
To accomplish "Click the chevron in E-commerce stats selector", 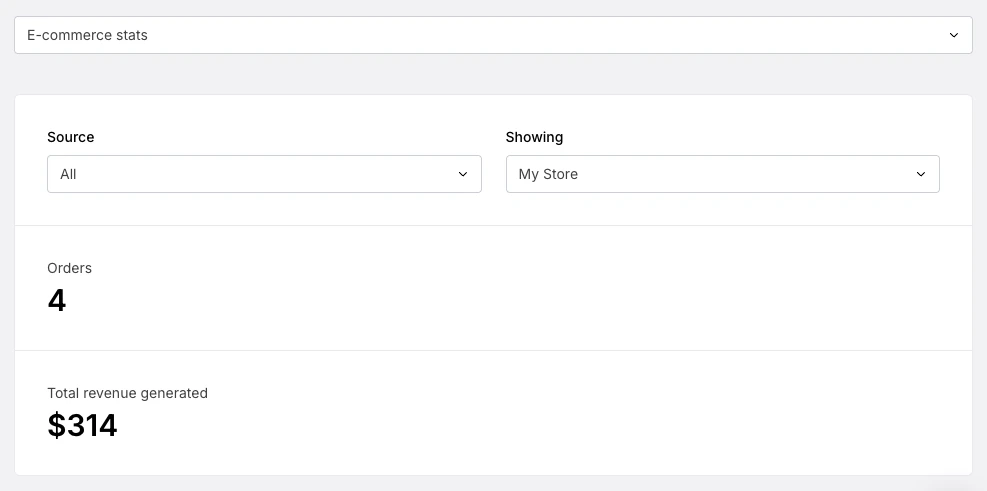I will point(953,35).
